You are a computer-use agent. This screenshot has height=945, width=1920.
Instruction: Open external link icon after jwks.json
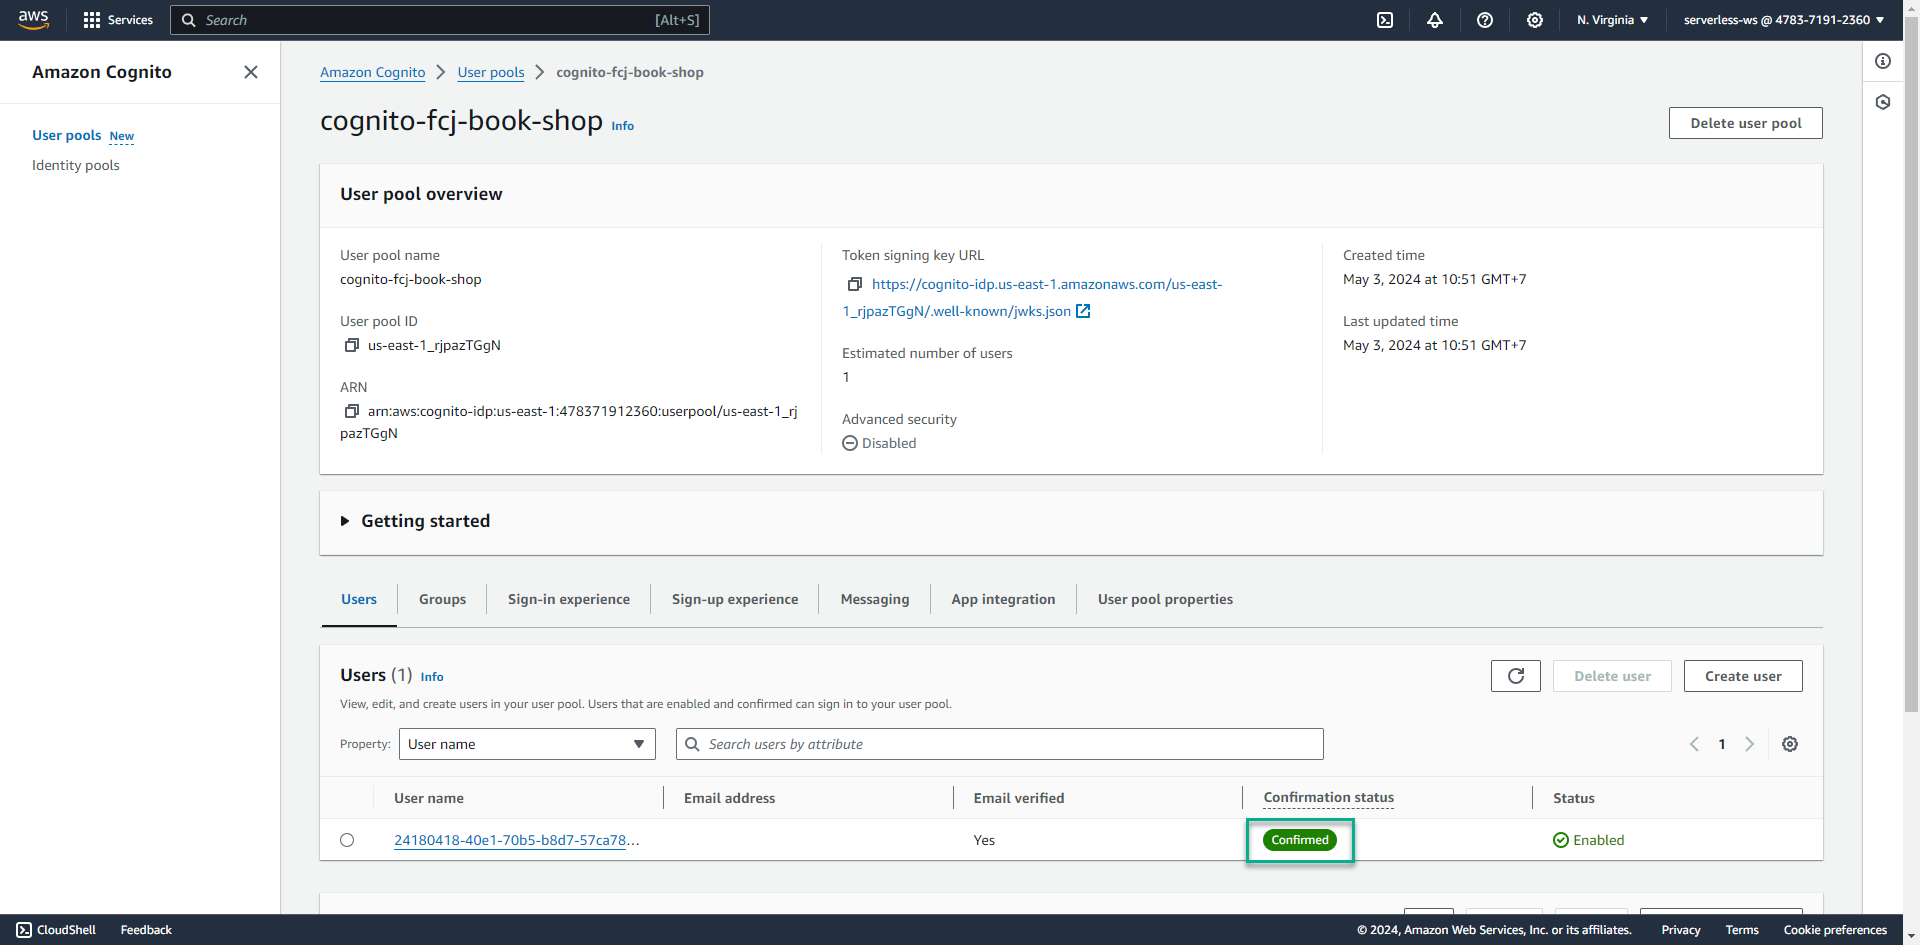[x=1083, y=311]
